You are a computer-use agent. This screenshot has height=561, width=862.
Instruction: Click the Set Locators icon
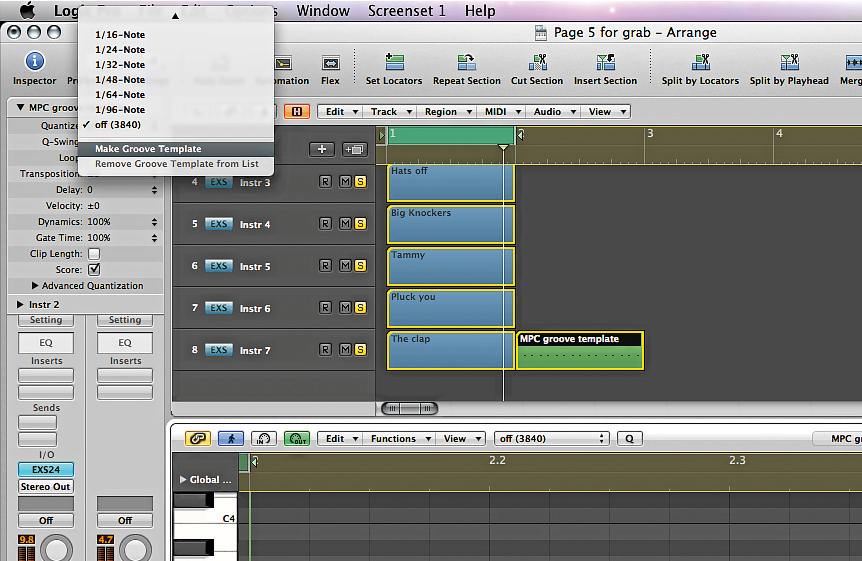point(394,62)
